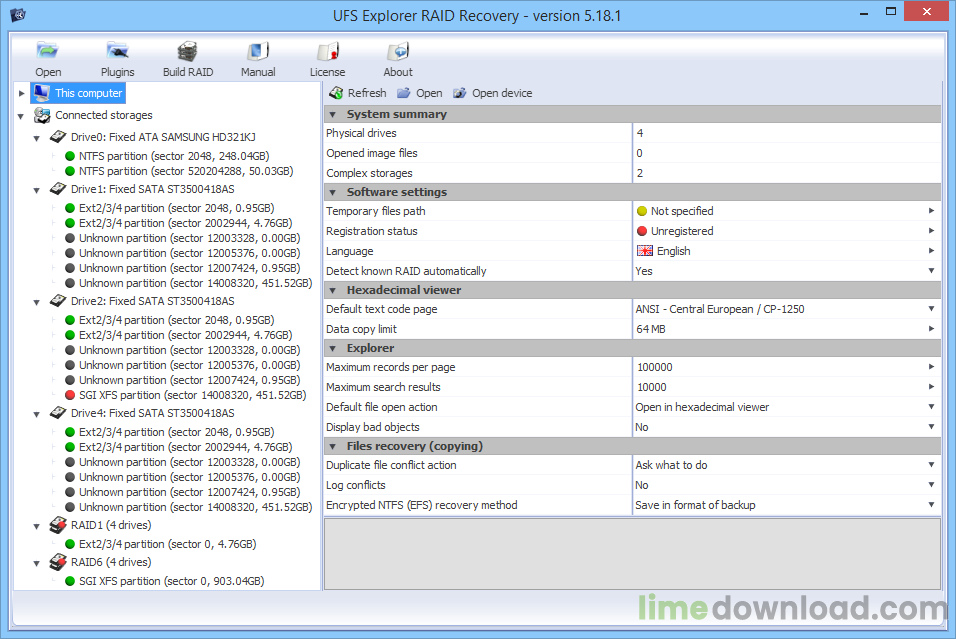
Task: Click the Open device icon
Action: click(x=460, y=93)
